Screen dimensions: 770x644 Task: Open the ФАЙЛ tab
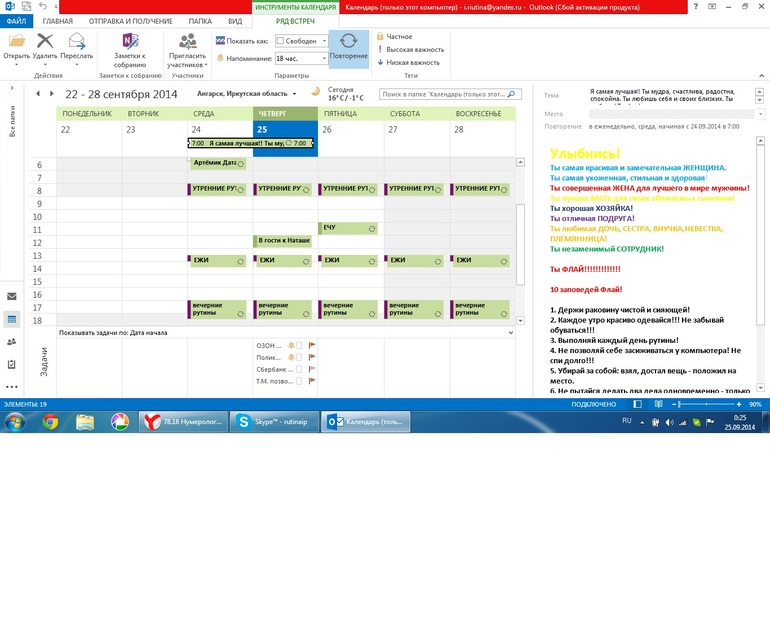coord(16,20)
